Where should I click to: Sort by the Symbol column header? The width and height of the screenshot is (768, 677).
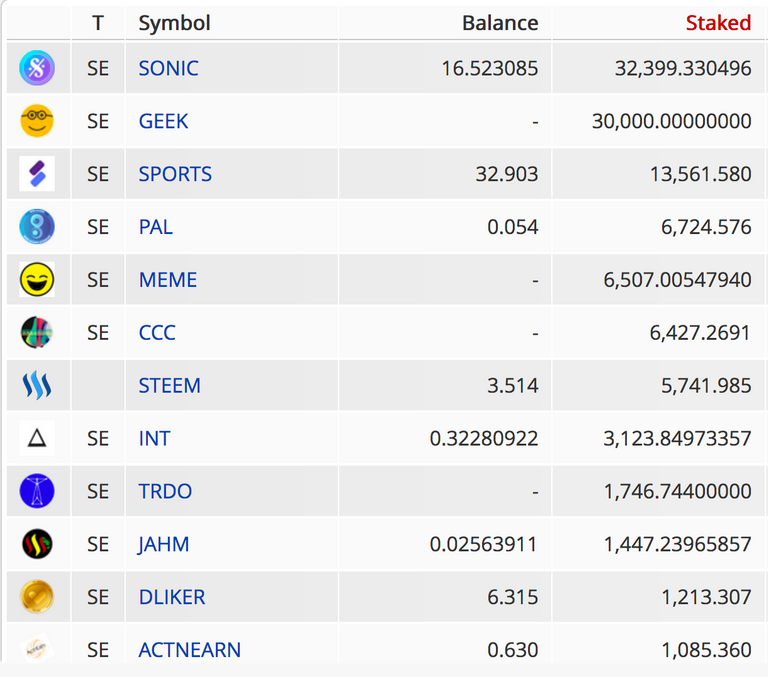(174, 23)
